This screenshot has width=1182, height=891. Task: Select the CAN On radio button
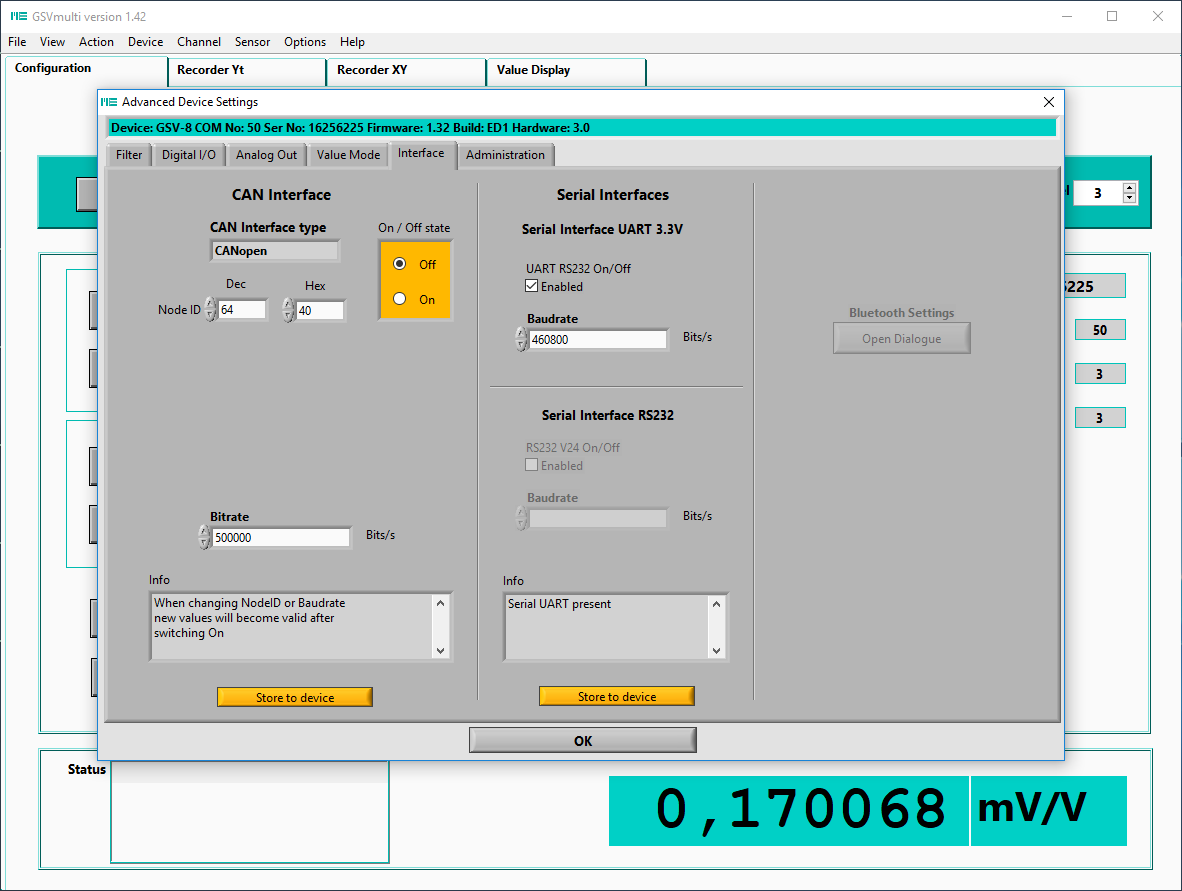pos(400,298)
